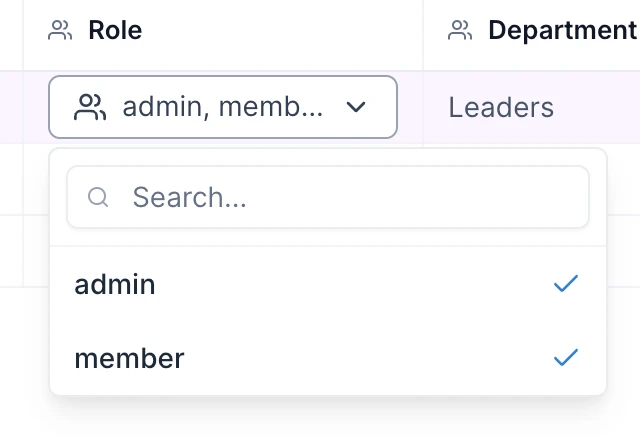
Task: Select the Department column header
Action: pyautogui.click(x=562, y=30)
